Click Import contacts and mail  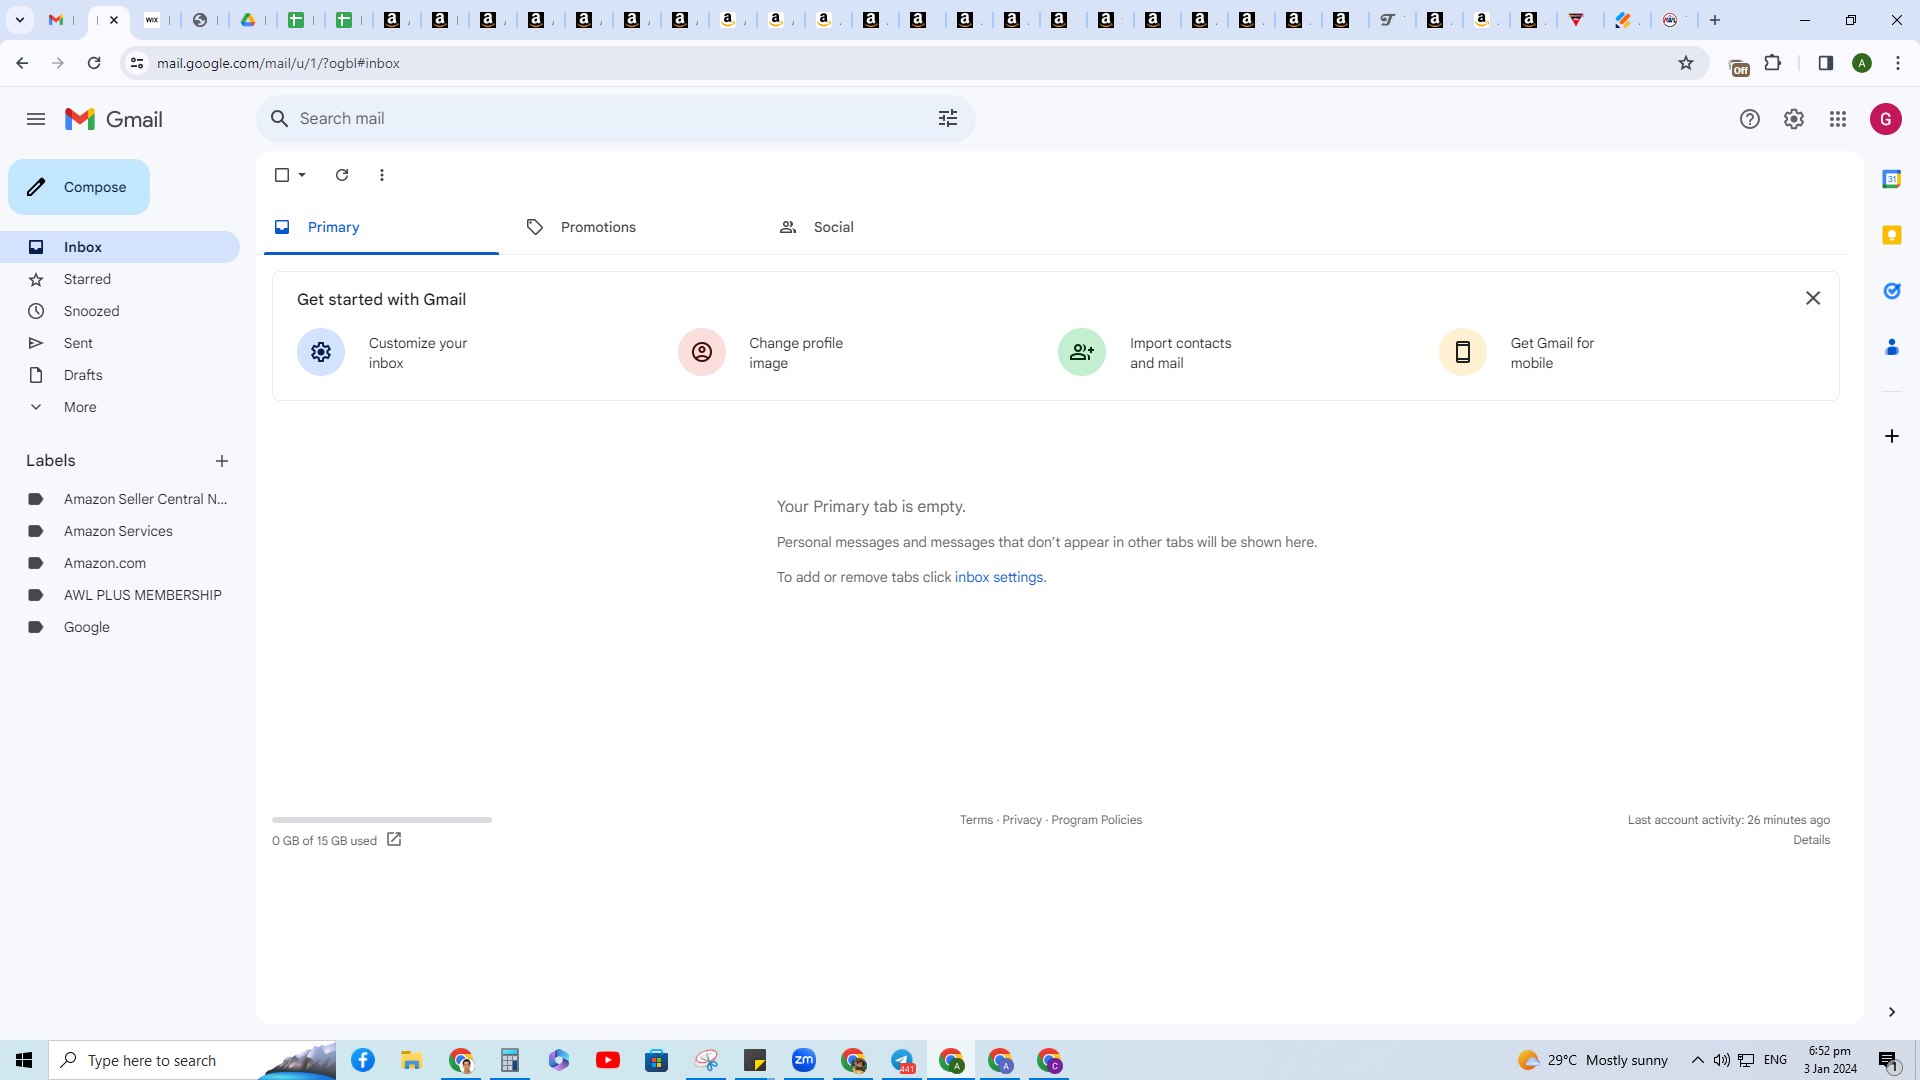(1145, 352)
